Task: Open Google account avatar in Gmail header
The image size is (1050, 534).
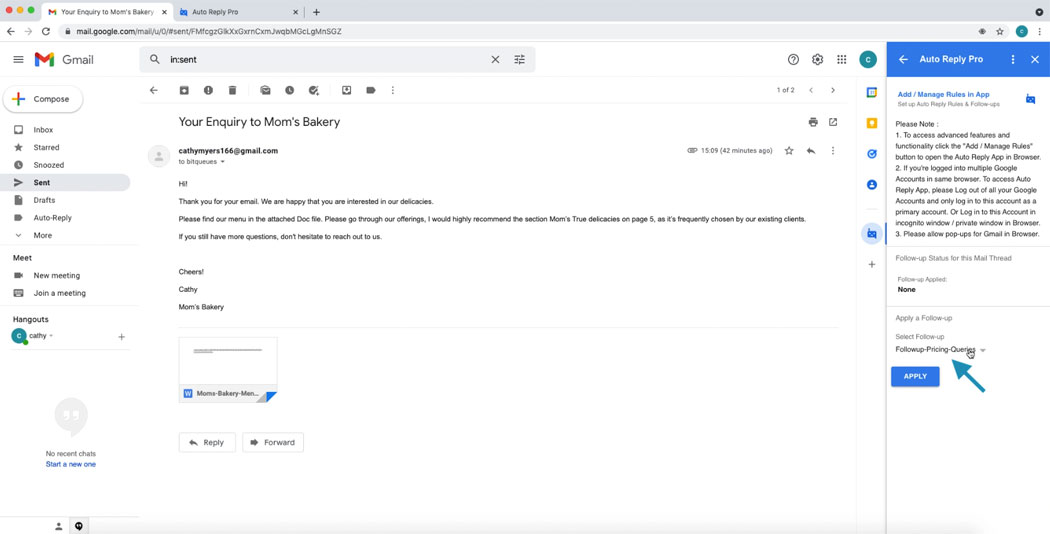Action: [x=868, y=60]
